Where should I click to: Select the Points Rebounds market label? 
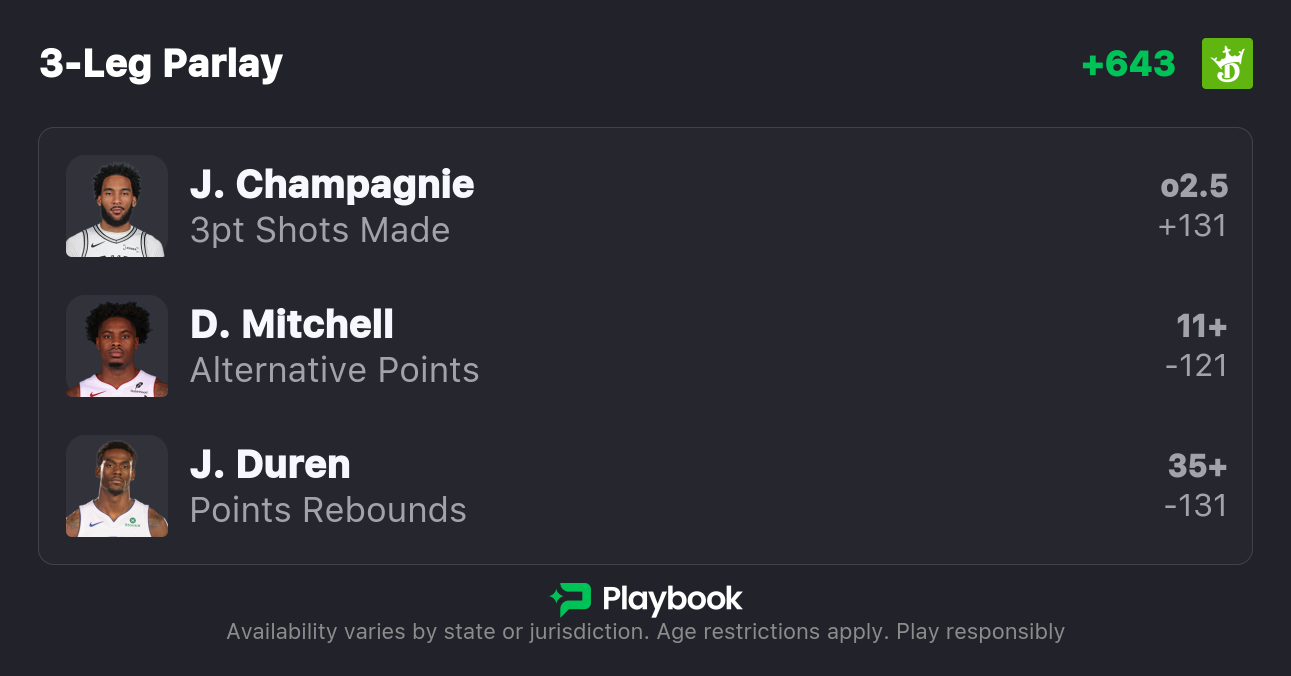[328, 510]
